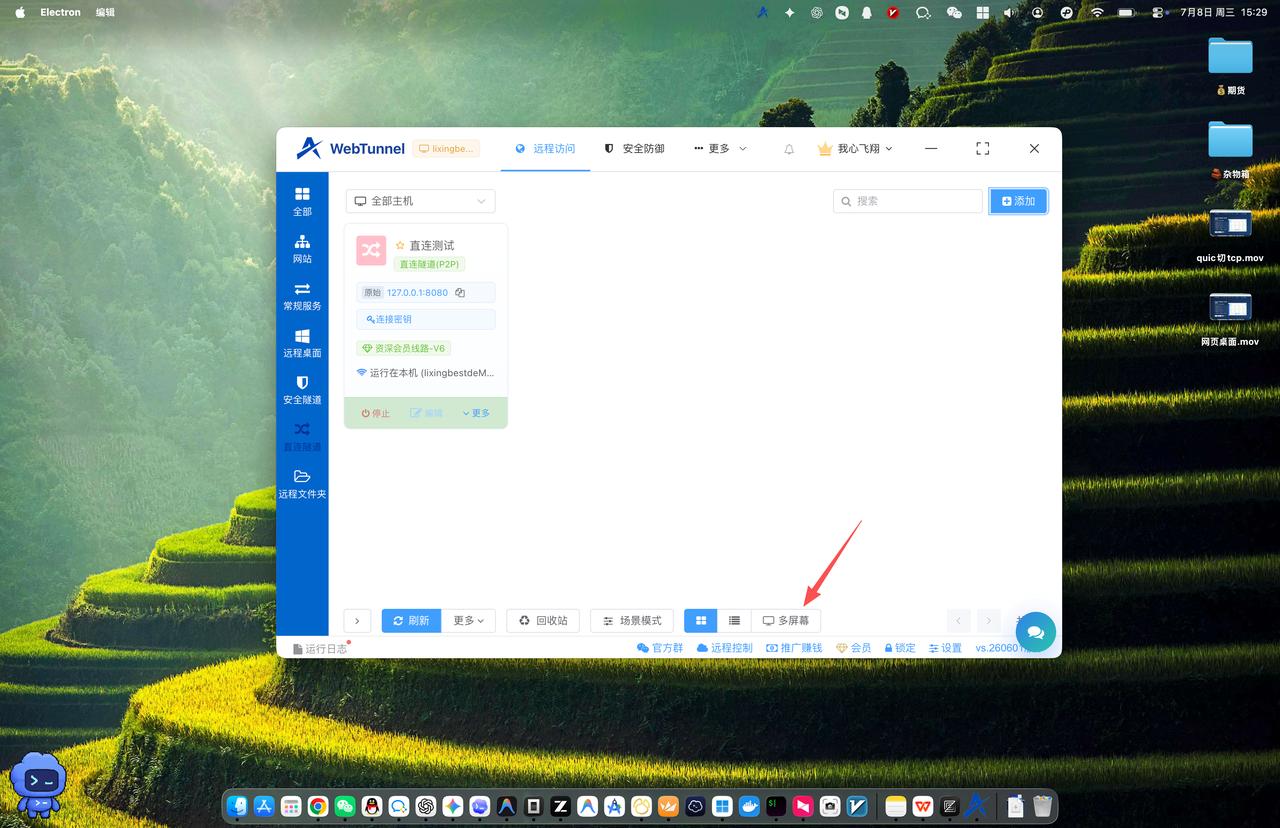Click the Wi-Fi icon in menu bar

[1097, 12]
